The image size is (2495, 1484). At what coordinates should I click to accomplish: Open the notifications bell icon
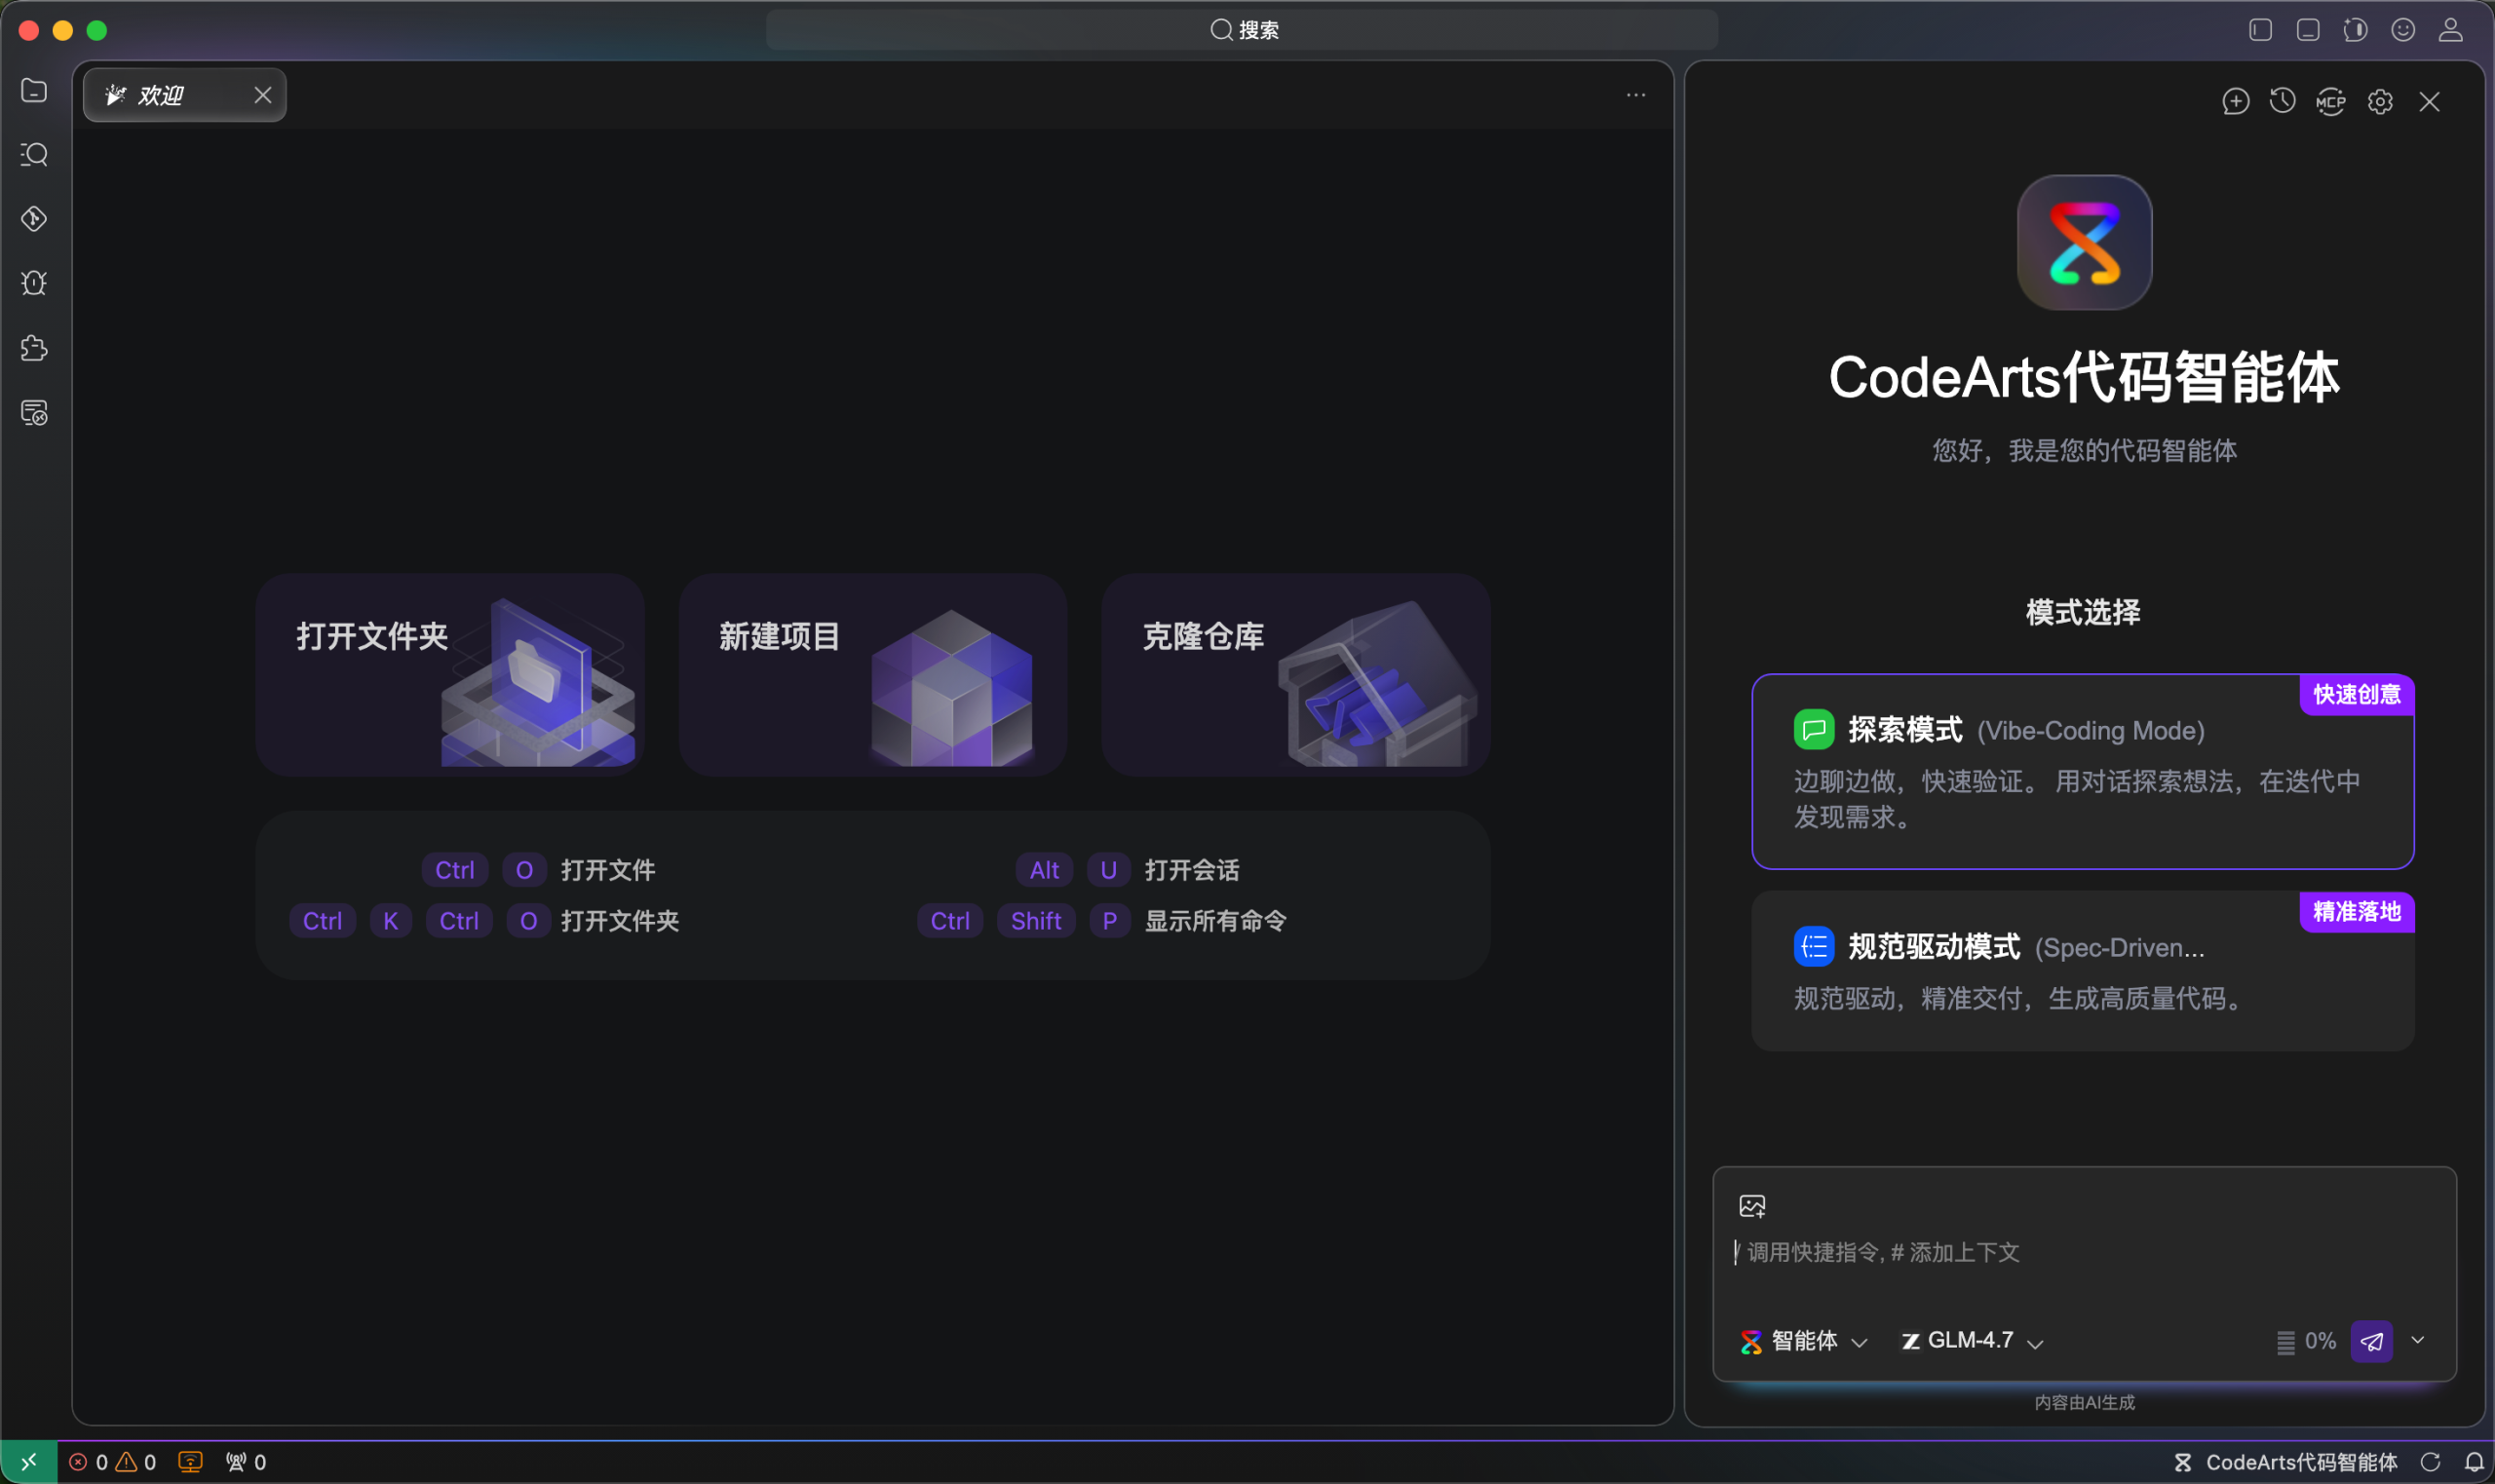2473,1462
